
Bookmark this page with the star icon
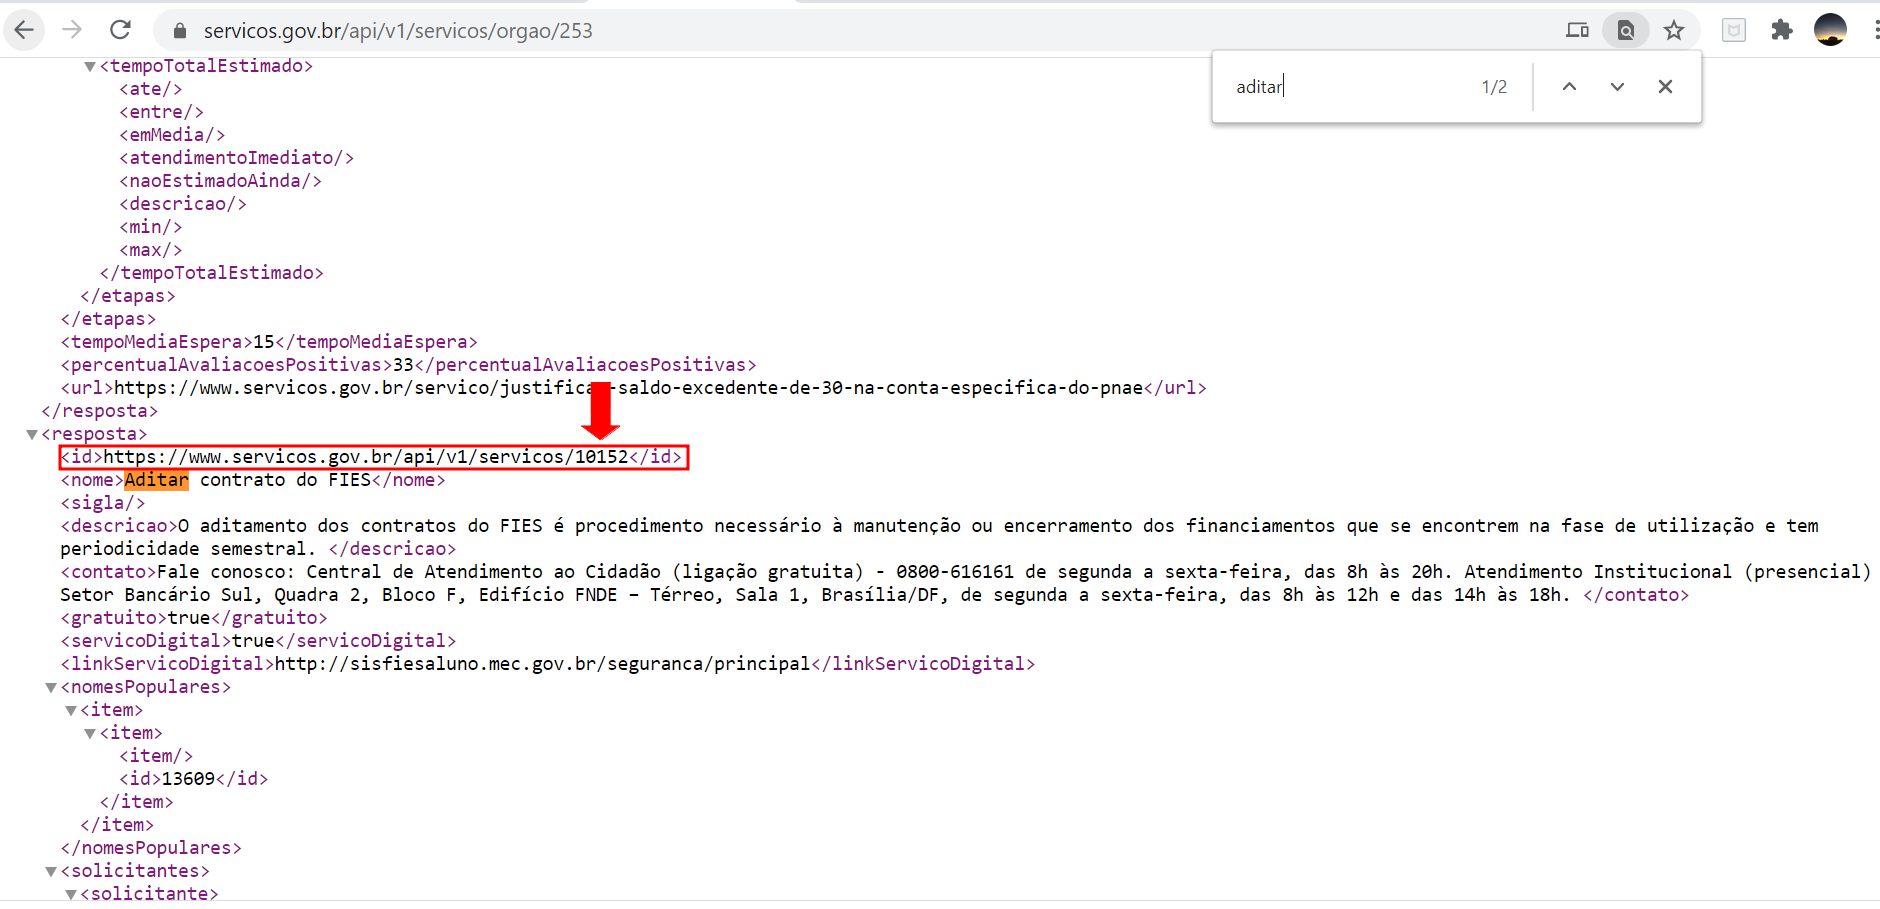(1674, 30)
